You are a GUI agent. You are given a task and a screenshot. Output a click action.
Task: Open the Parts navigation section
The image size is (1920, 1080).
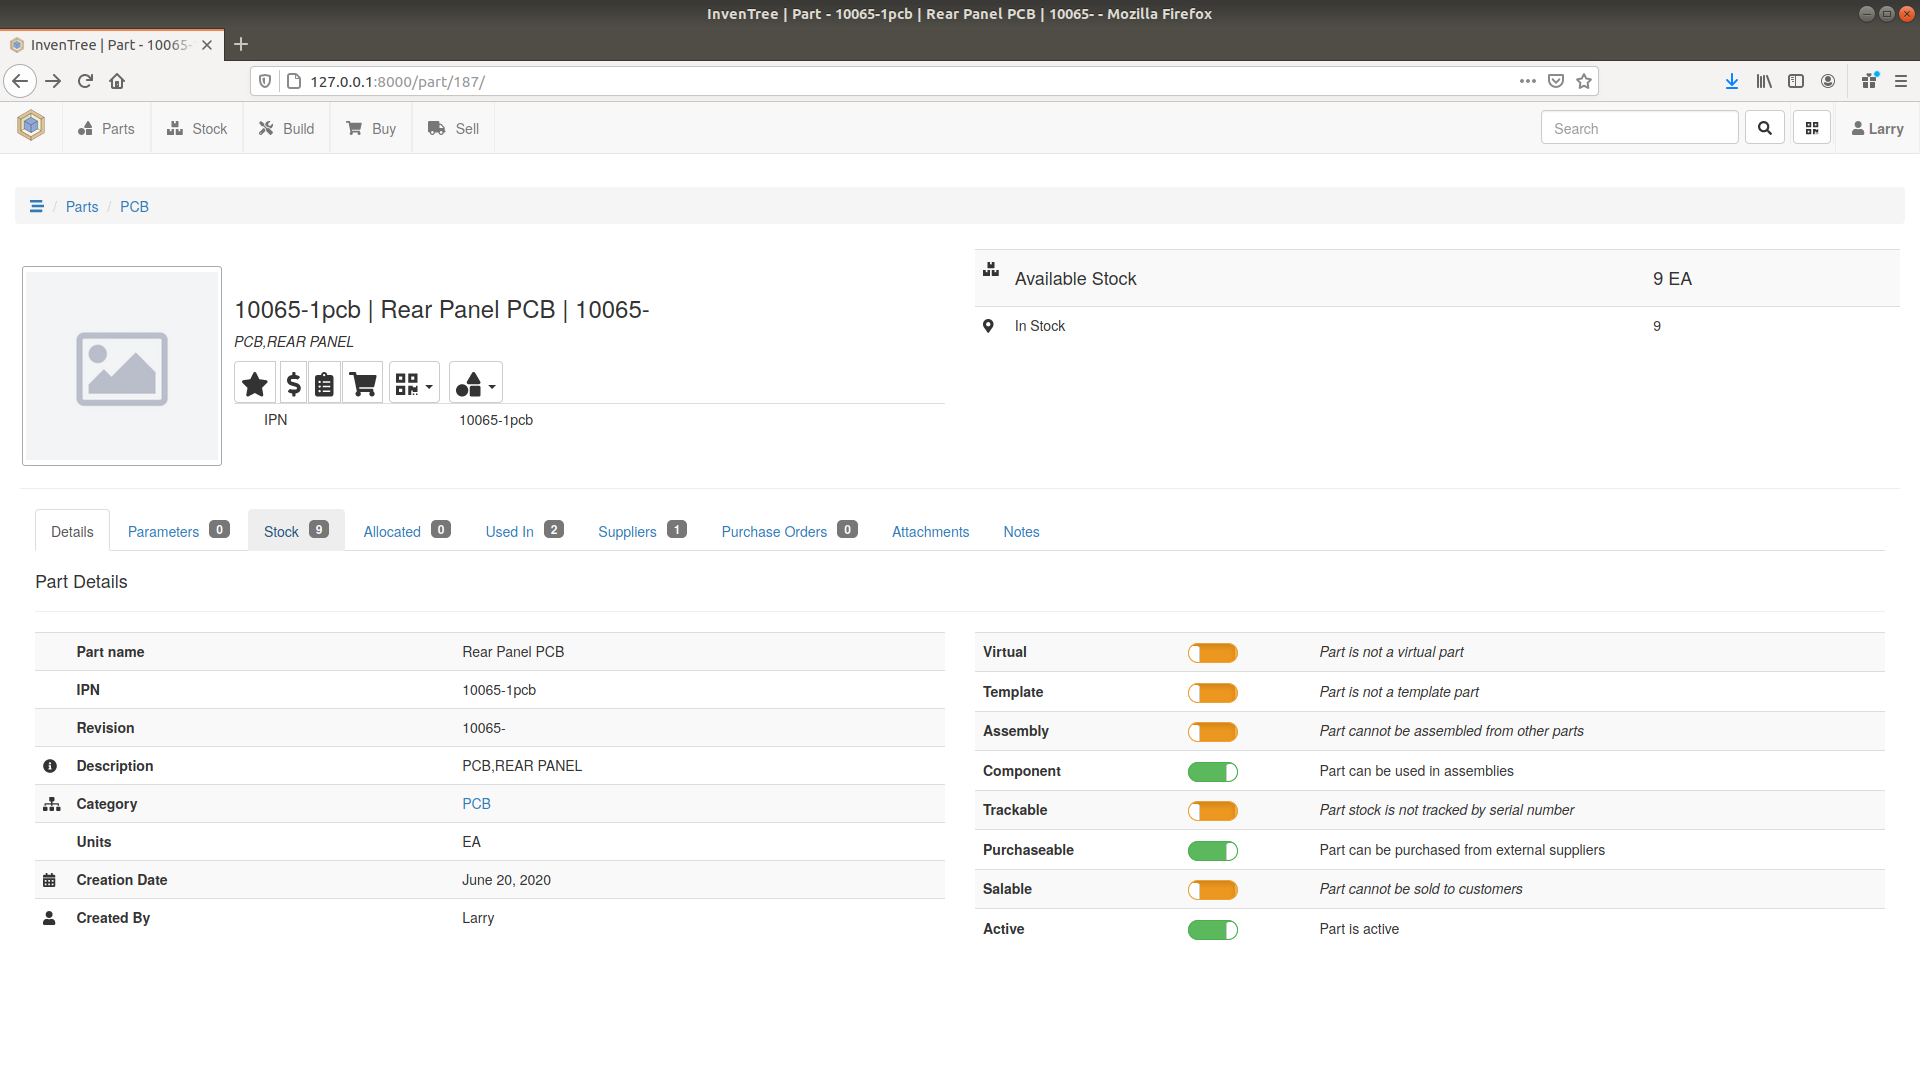106,128
